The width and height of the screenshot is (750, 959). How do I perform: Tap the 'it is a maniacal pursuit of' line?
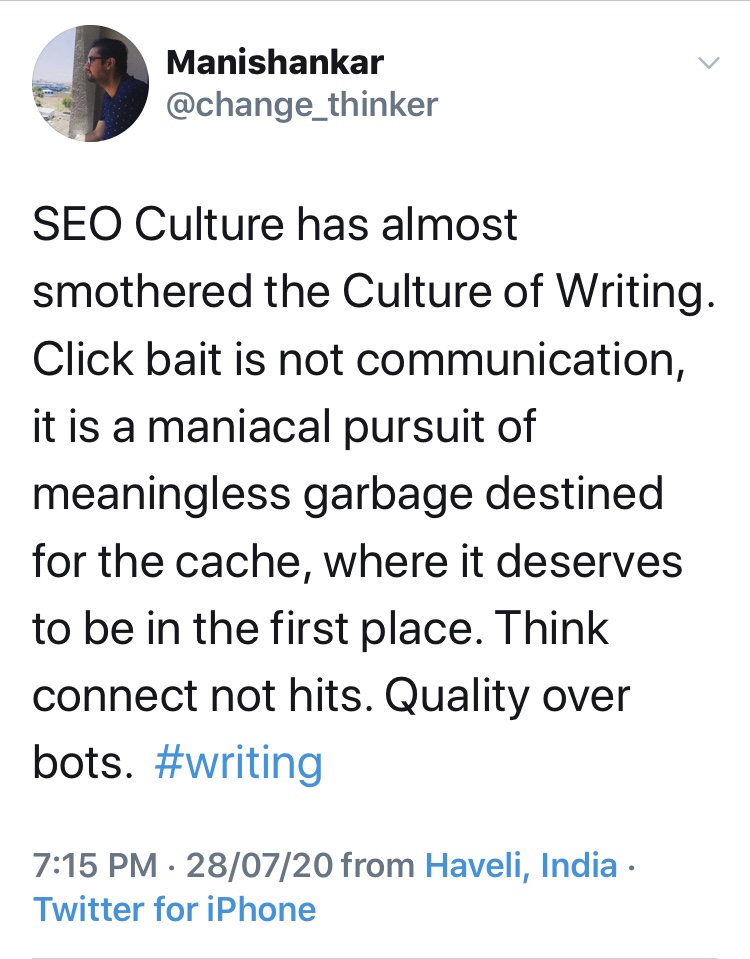[284, 427]
